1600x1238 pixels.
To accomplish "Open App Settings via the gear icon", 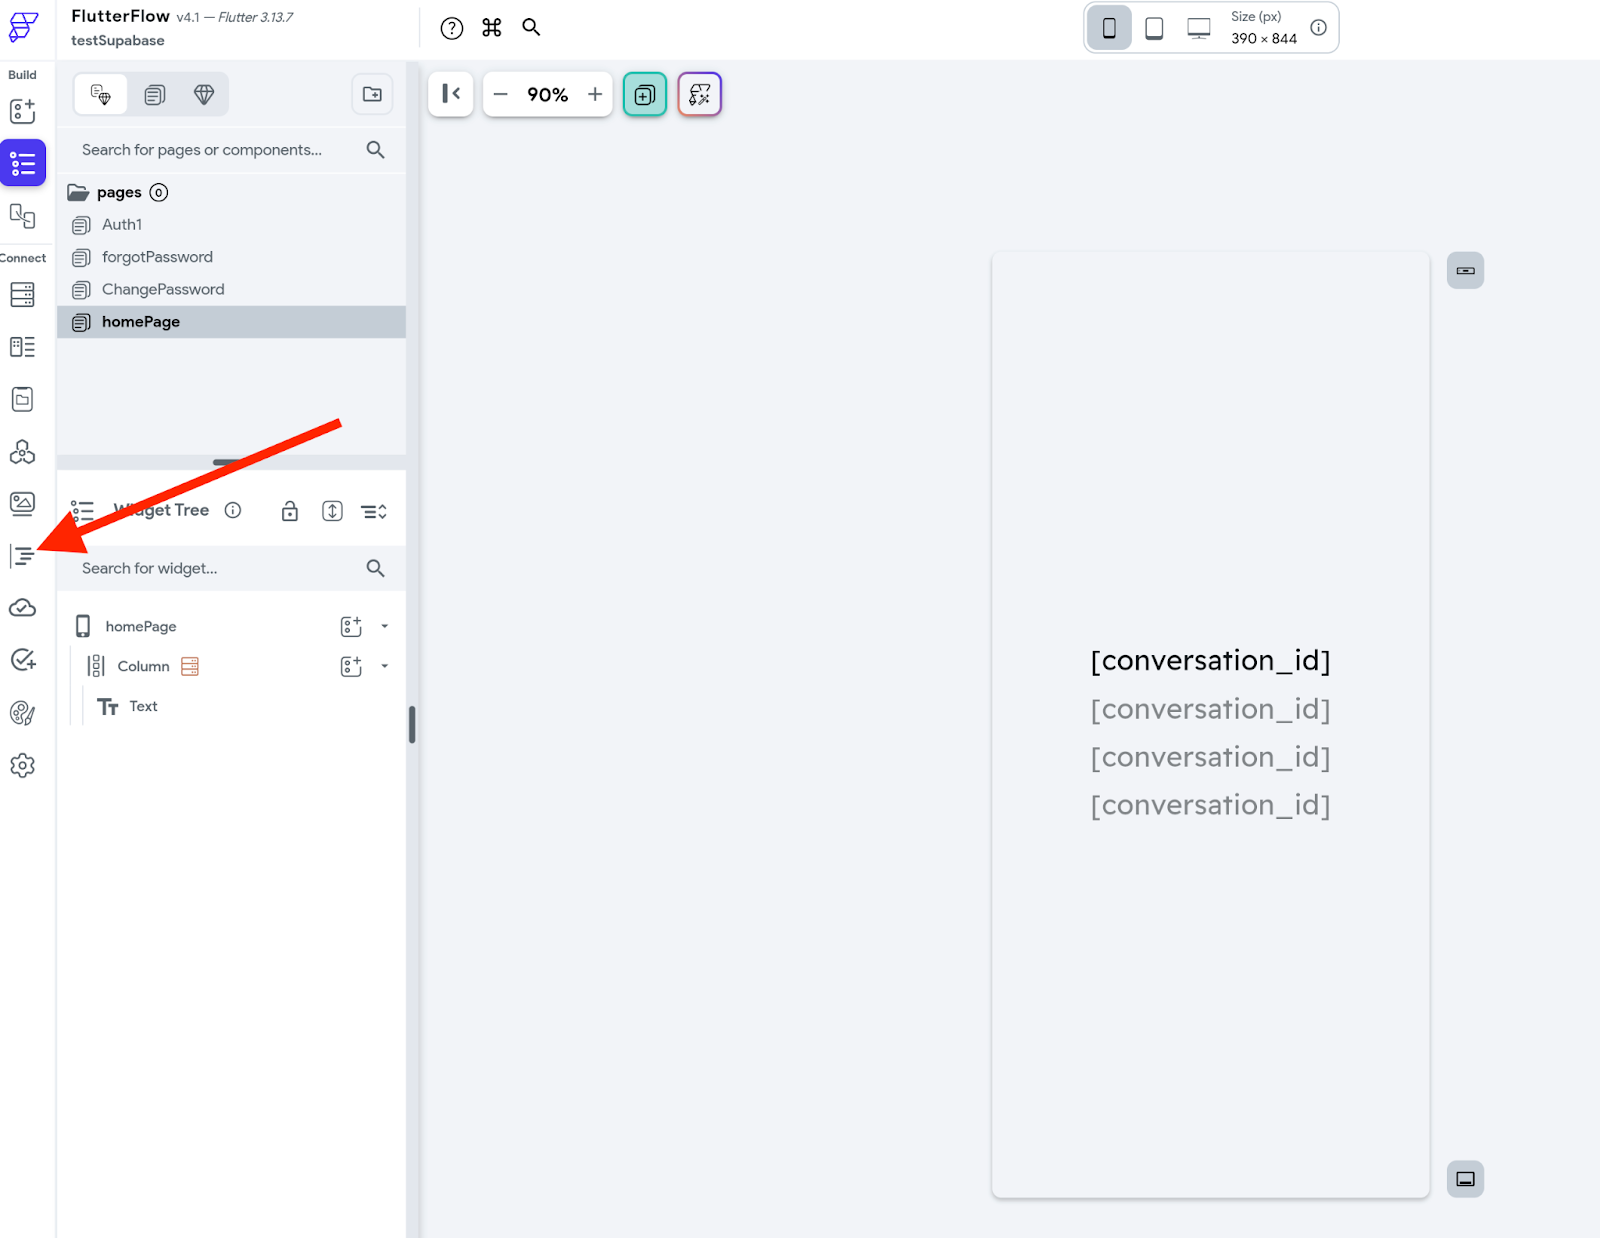I will pyautogui.click(x=22, y=765).
